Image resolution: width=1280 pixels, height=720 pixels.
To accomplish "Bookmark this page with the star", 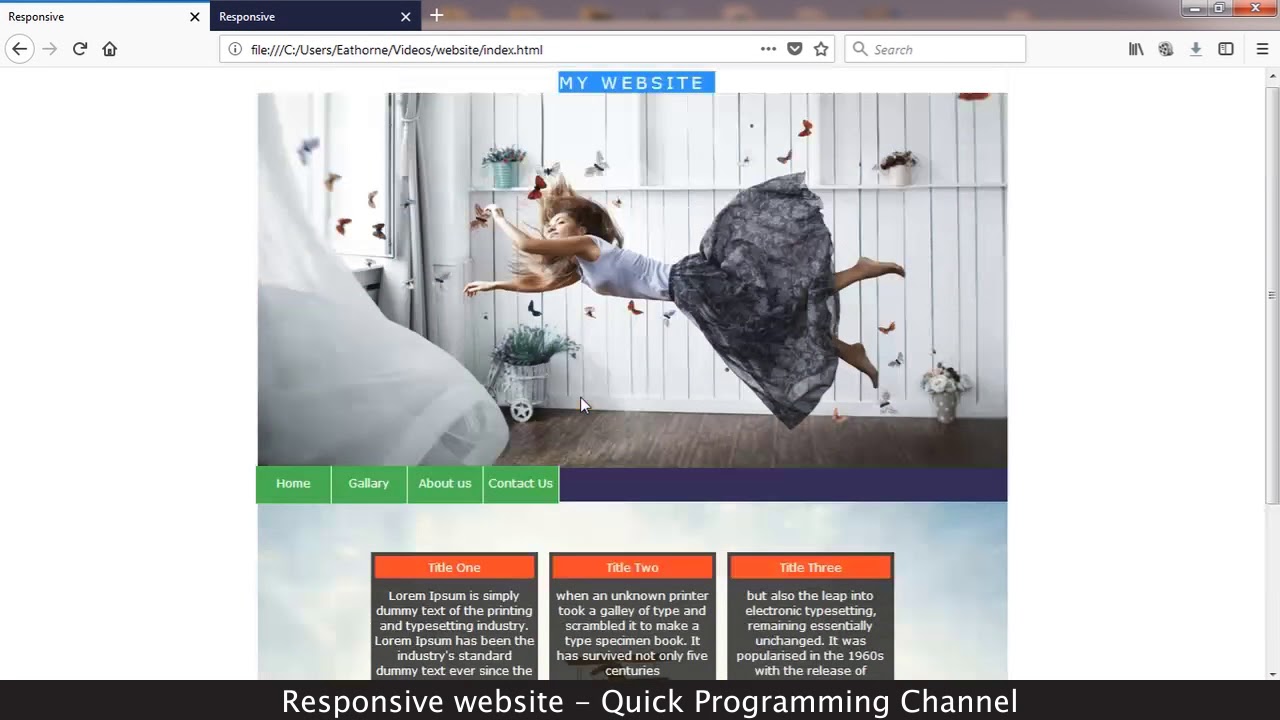I will tap(821, 49).
